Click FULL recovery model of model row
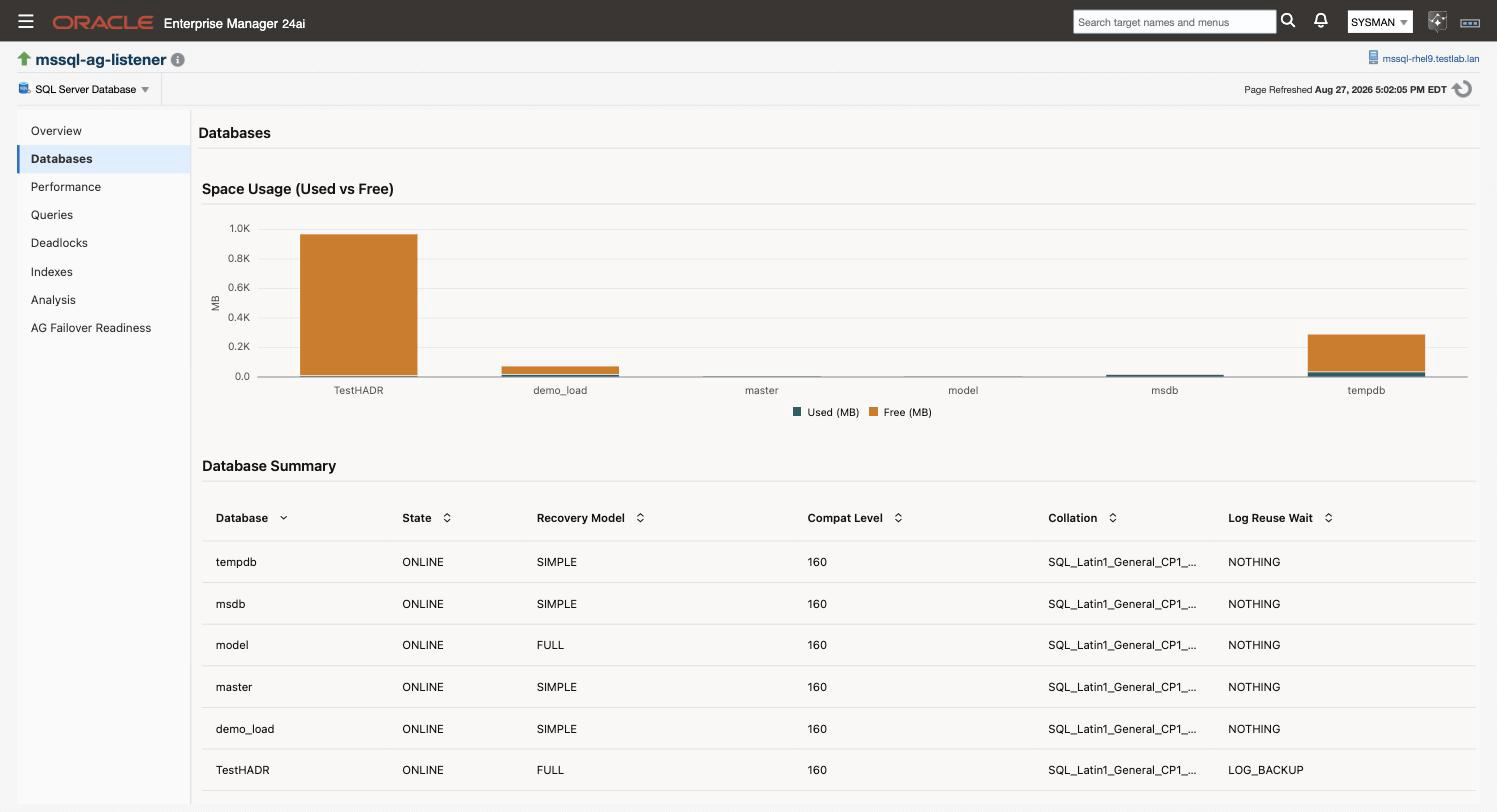 click(550, 645)
